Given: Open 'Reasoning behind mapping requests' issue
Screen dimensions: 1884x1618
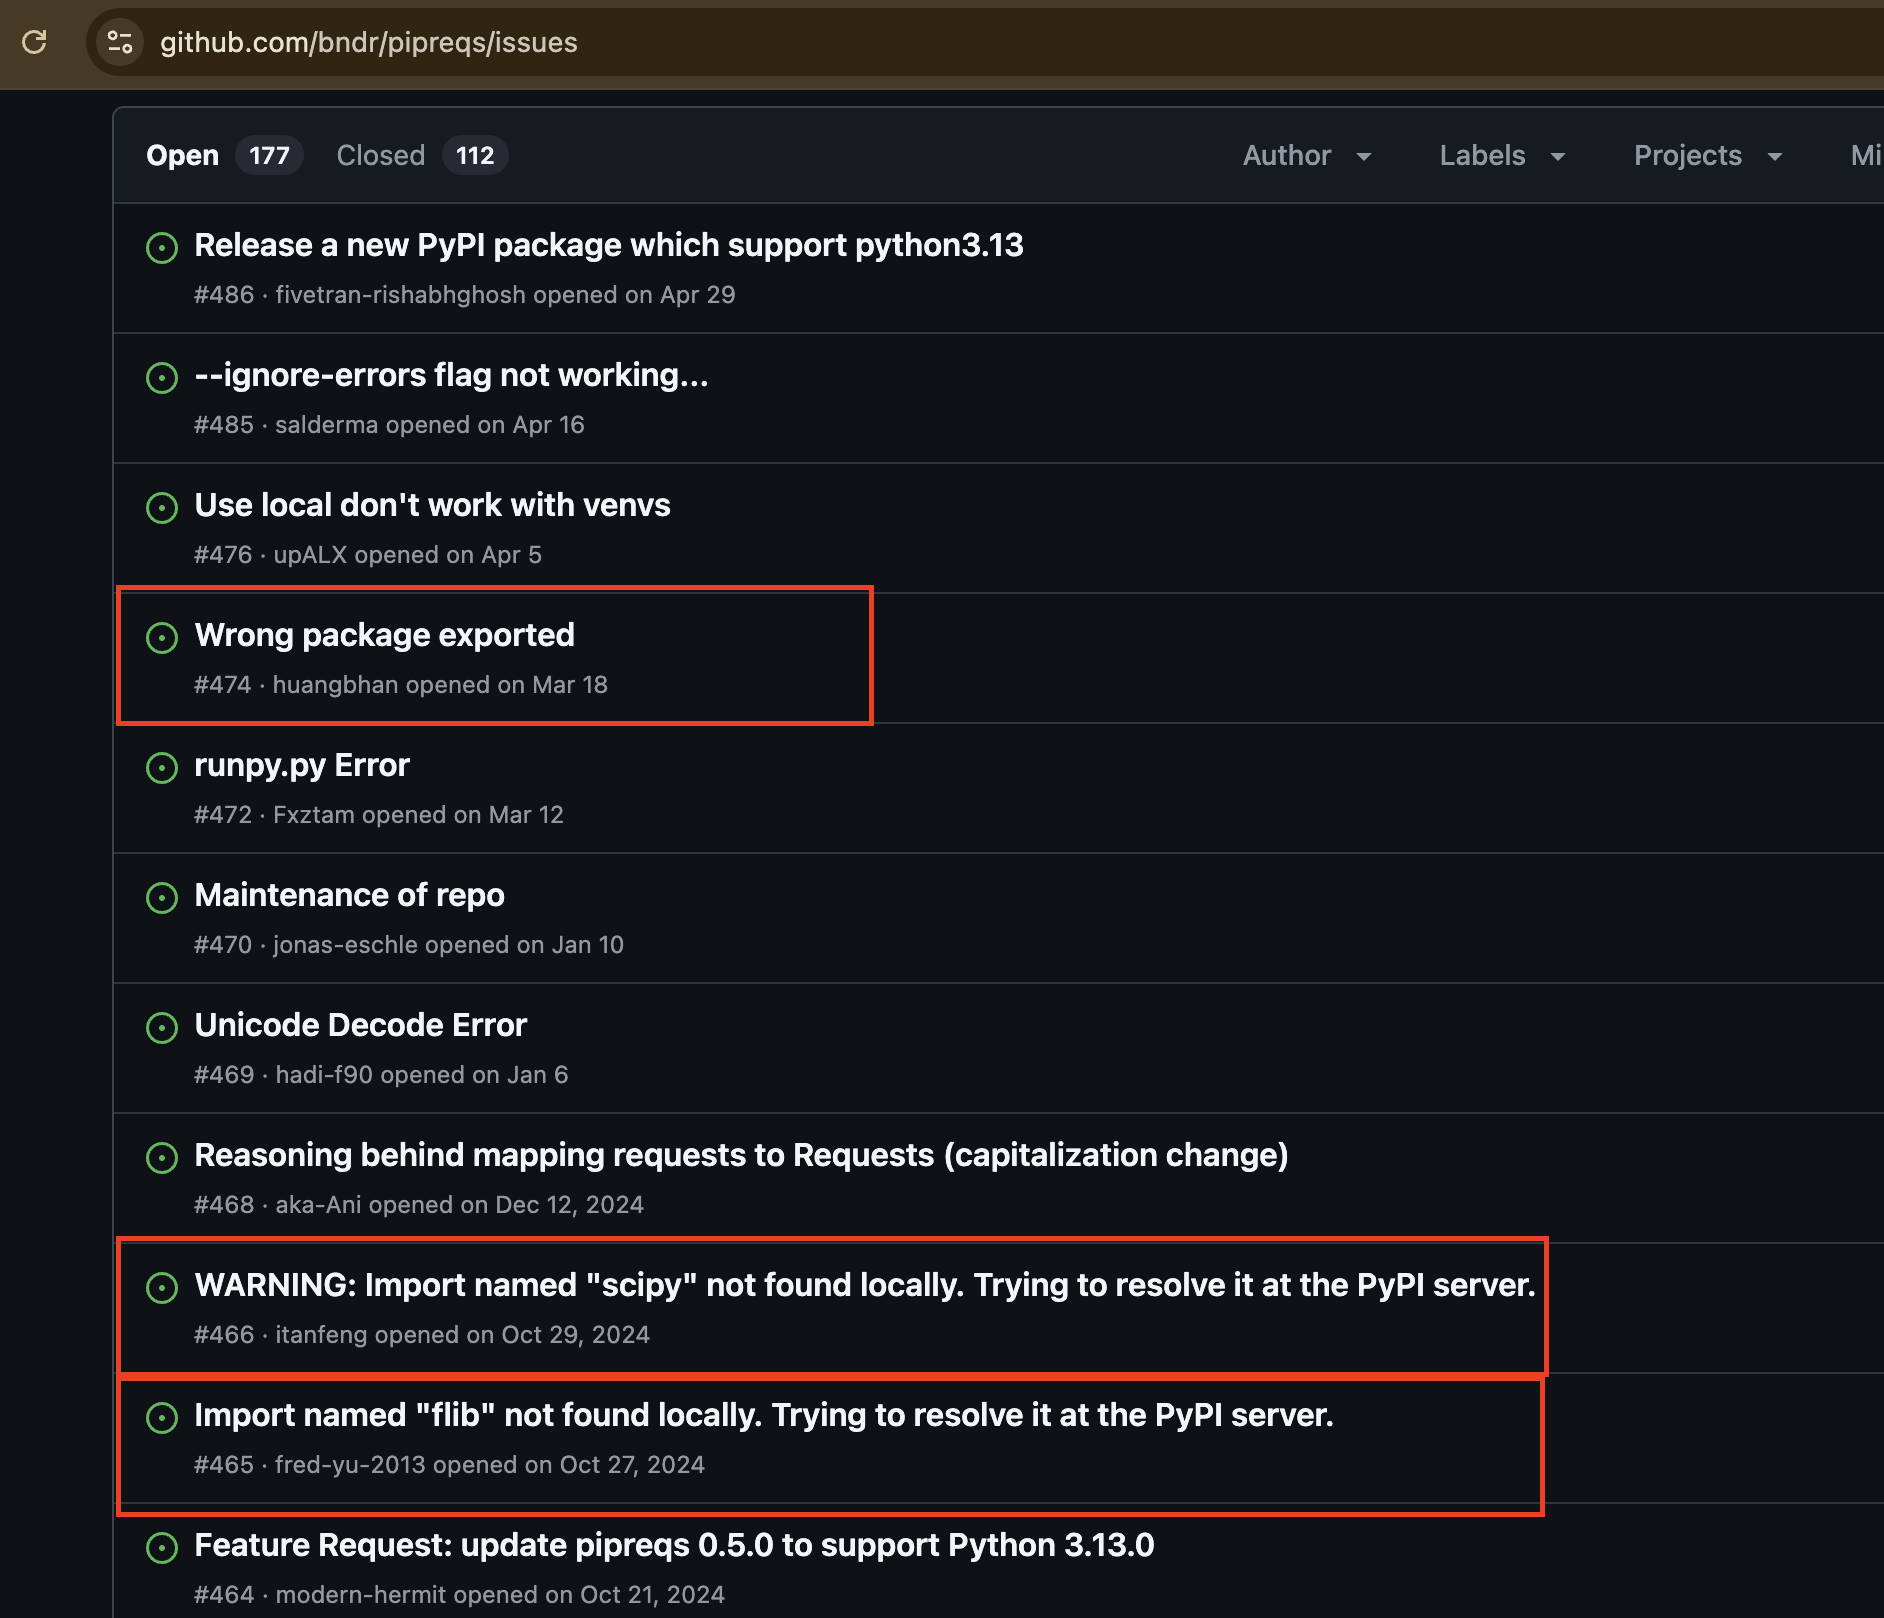Looking at the screenshot, I should 741,1155.
